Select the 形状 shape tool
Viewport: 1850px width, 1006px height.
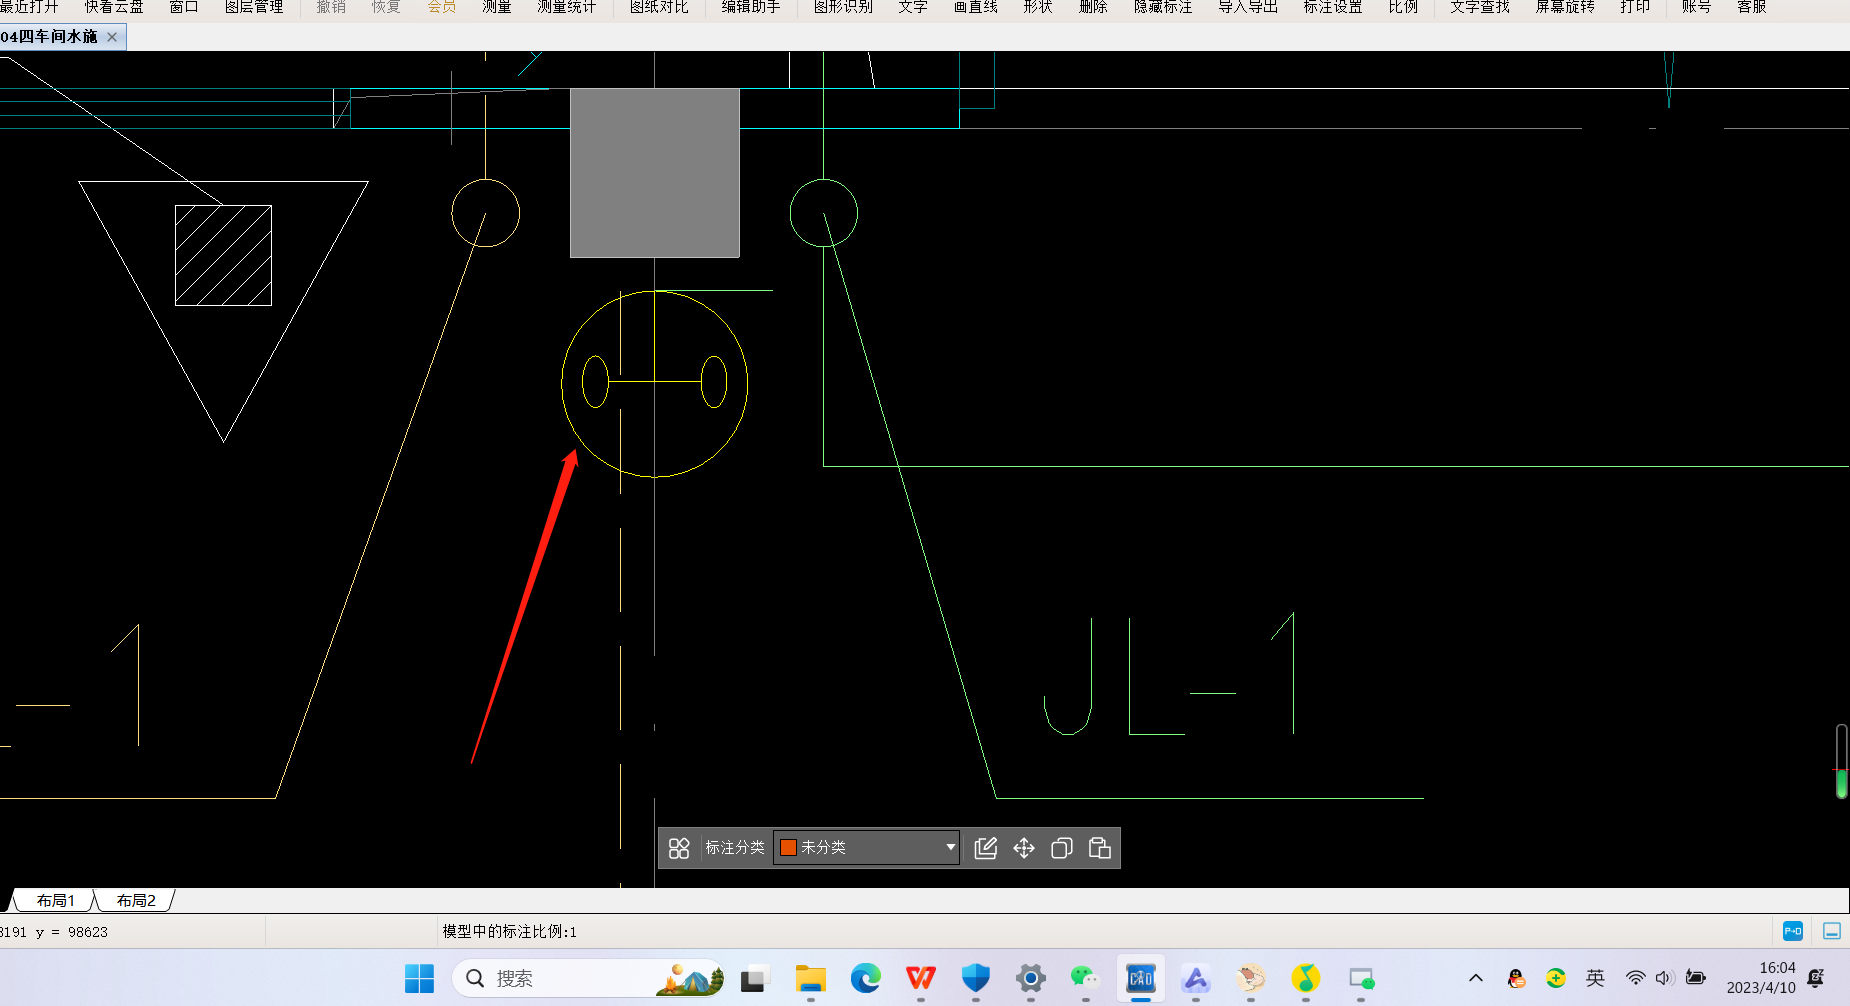1038,7
